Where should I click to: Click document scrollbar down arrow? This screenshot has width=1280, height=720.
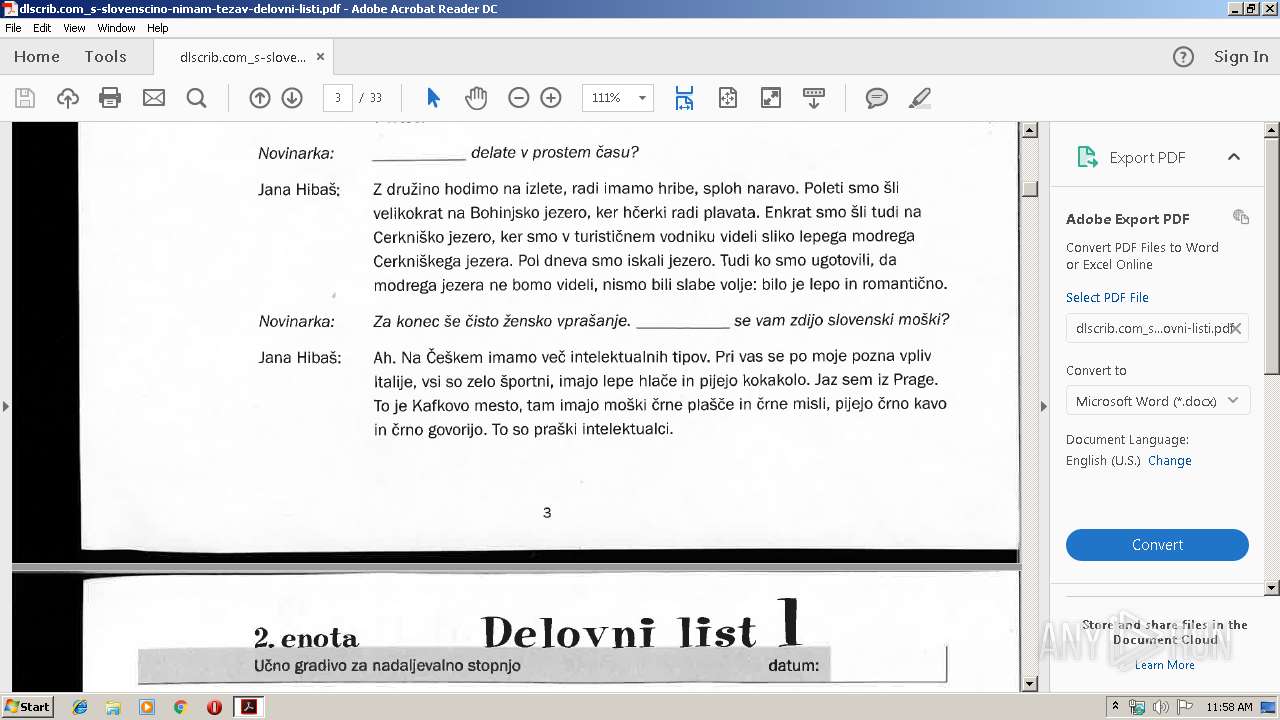(x=1030, y=684)
